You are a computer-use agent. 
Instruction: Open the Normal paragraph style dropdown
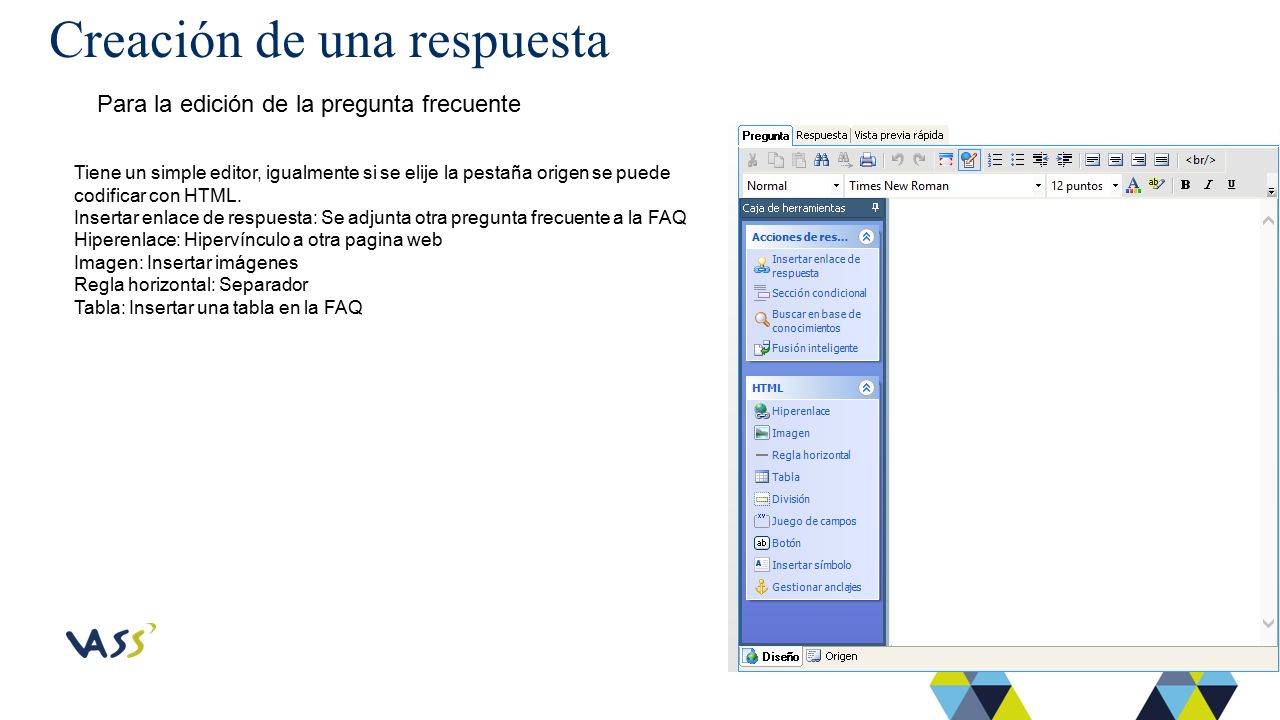pos(793,186)
